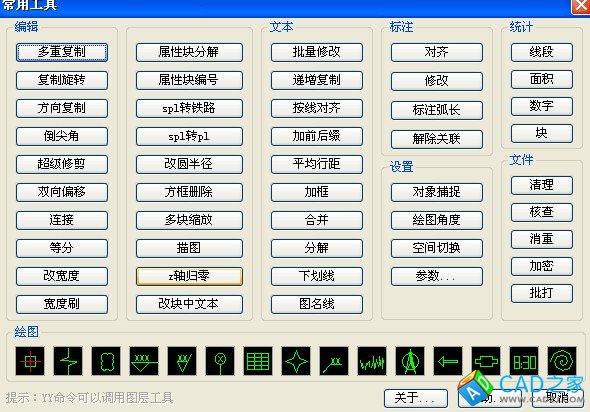Screen dimensions: 590x412
Task: Click the 取消 button
Action: pos(558,398)
